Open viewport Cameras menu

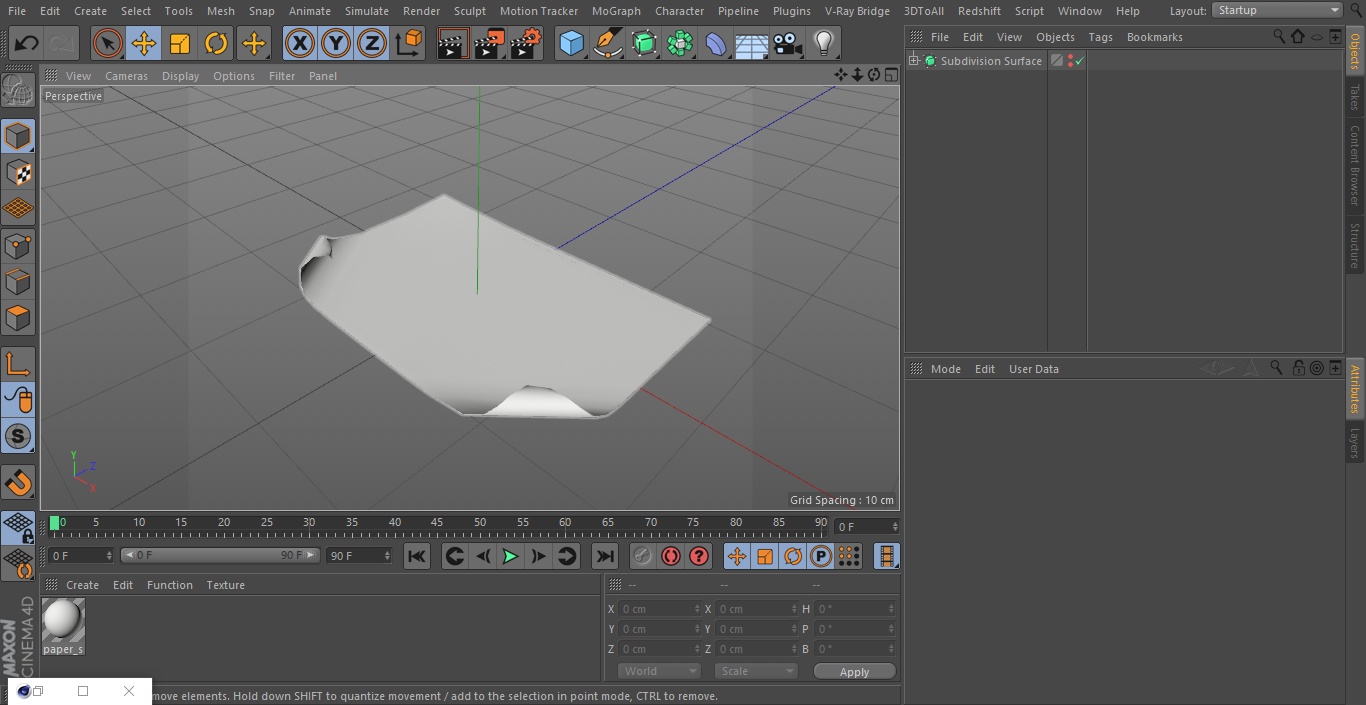click(126, 76)
